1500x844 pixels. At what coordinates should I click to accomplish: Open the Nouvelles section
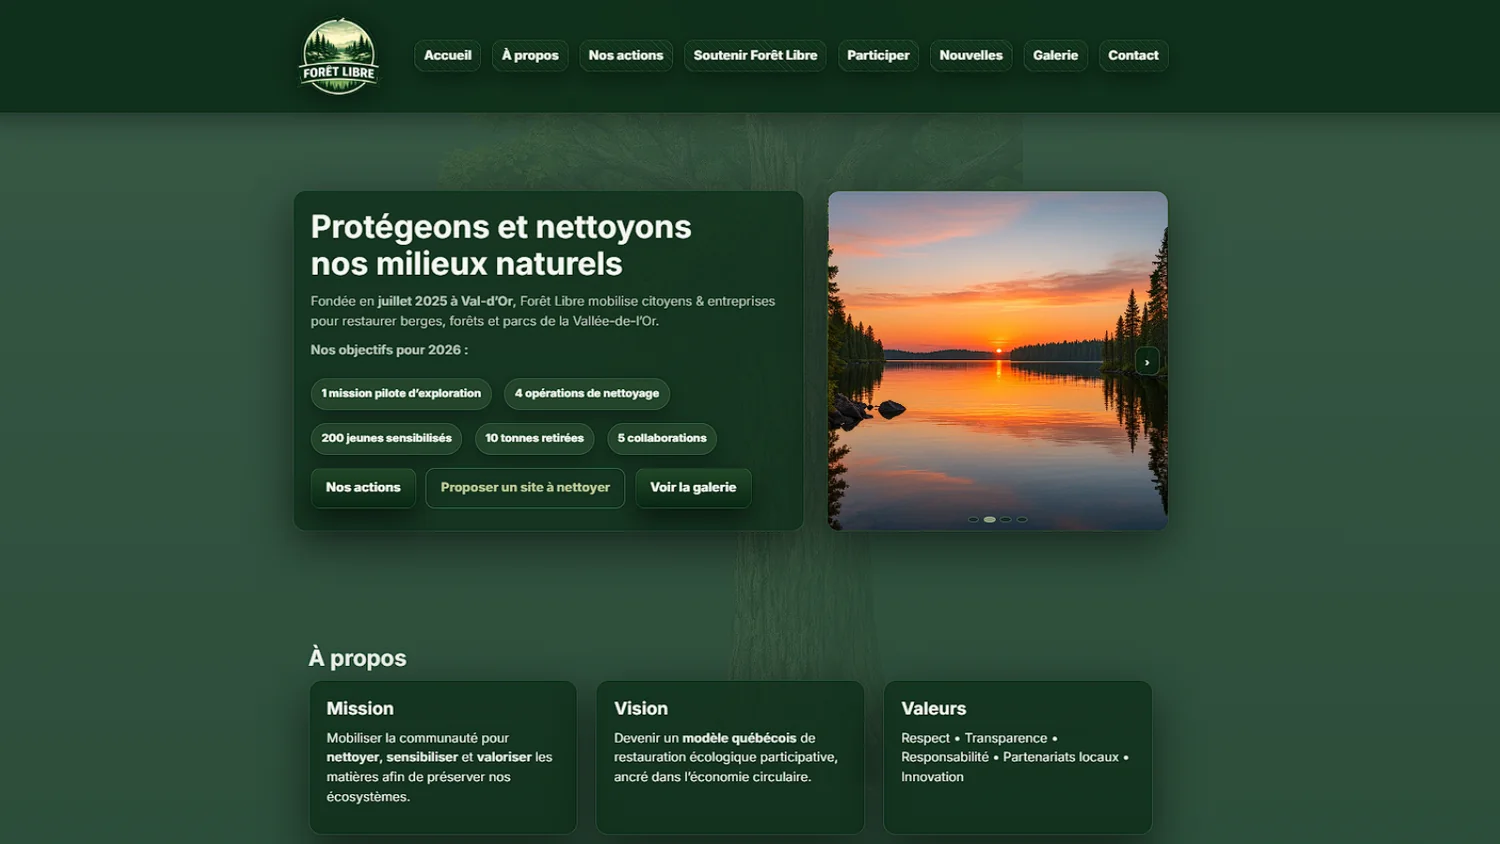coord(971,55)
